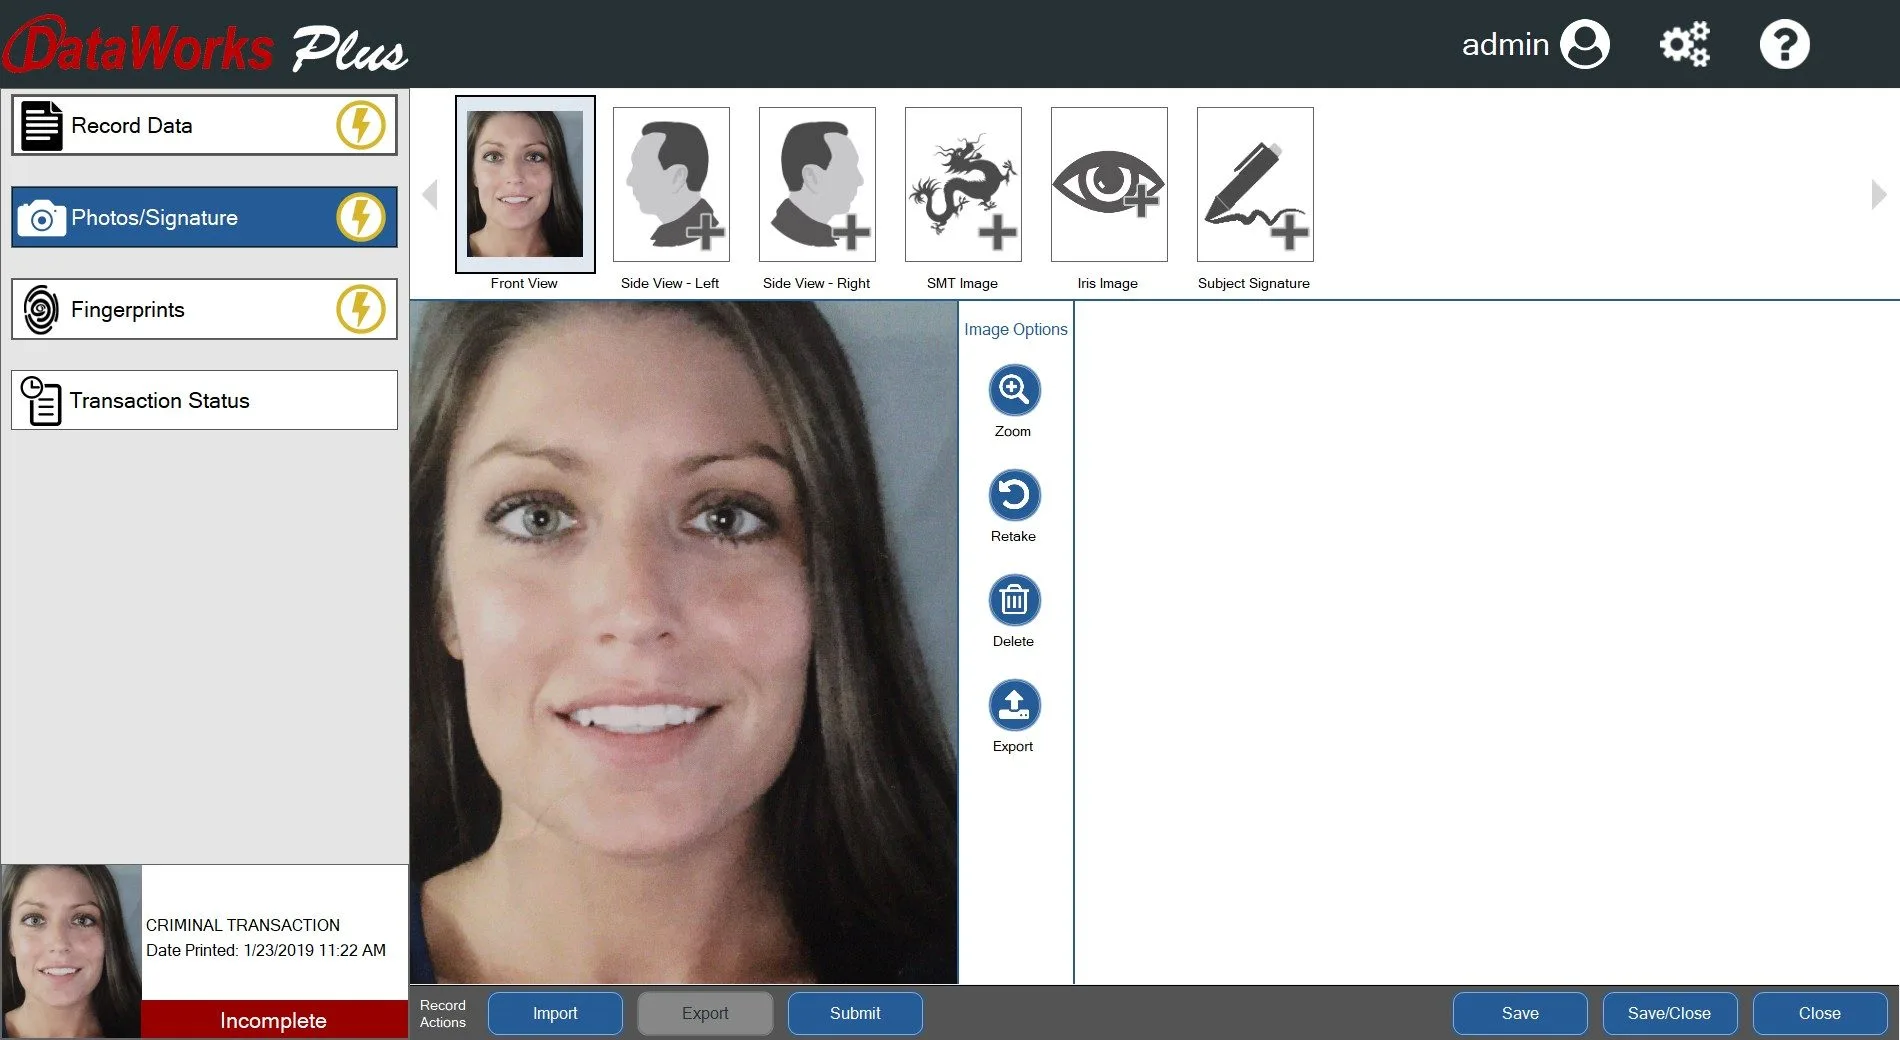Image resolution: width=1900 pixels, height=1040 pixels.
Task: Click the Import record action button
Action: [555, 1013]
